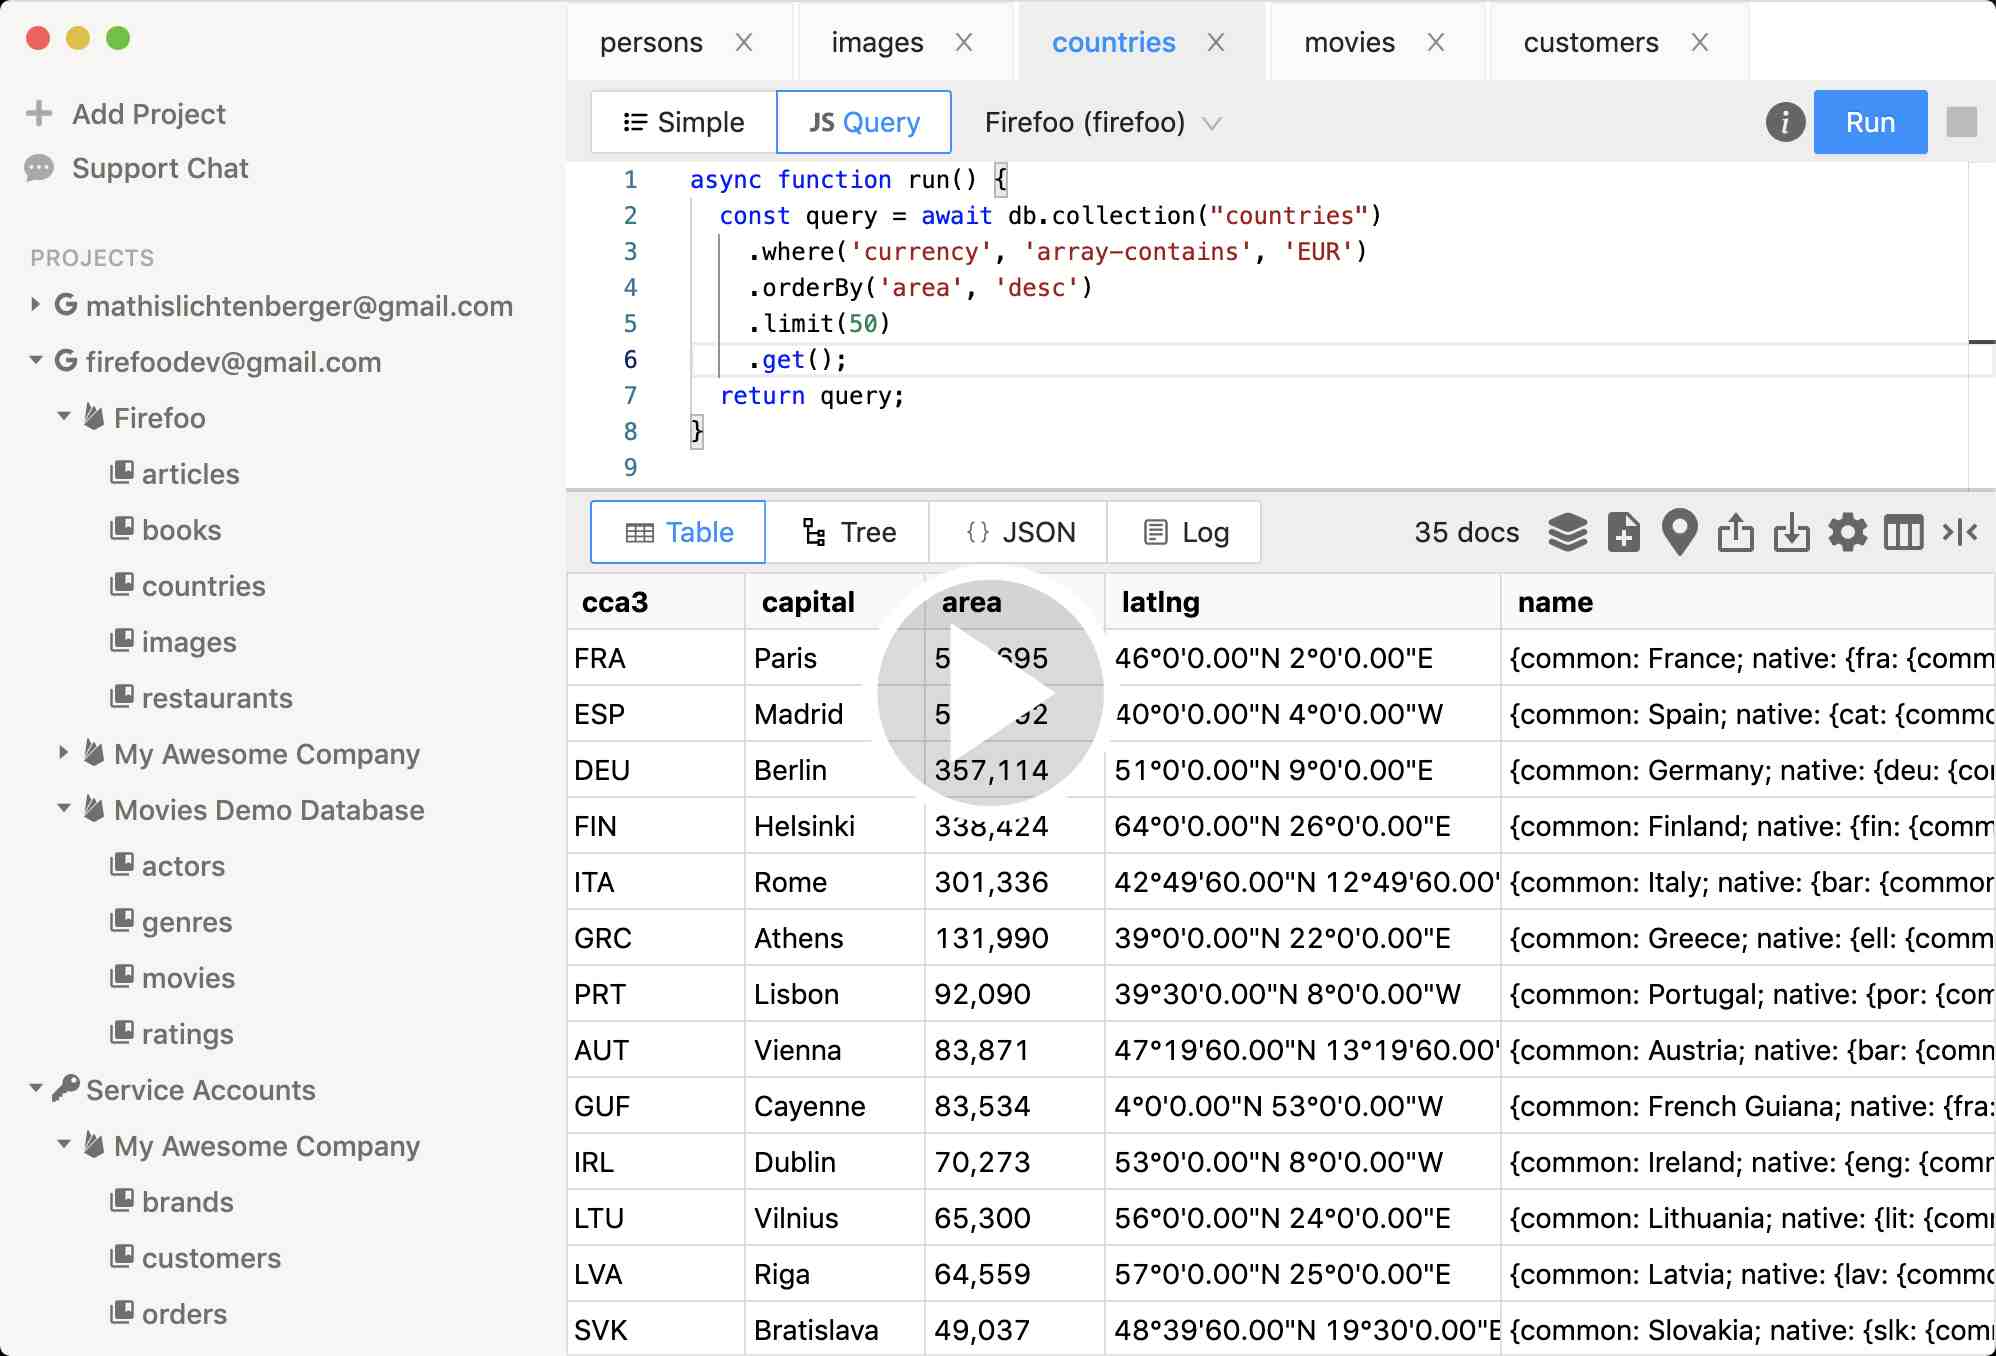
Task: Collapse the Movies Demo Database node
Action: click(x=64, y=809)
